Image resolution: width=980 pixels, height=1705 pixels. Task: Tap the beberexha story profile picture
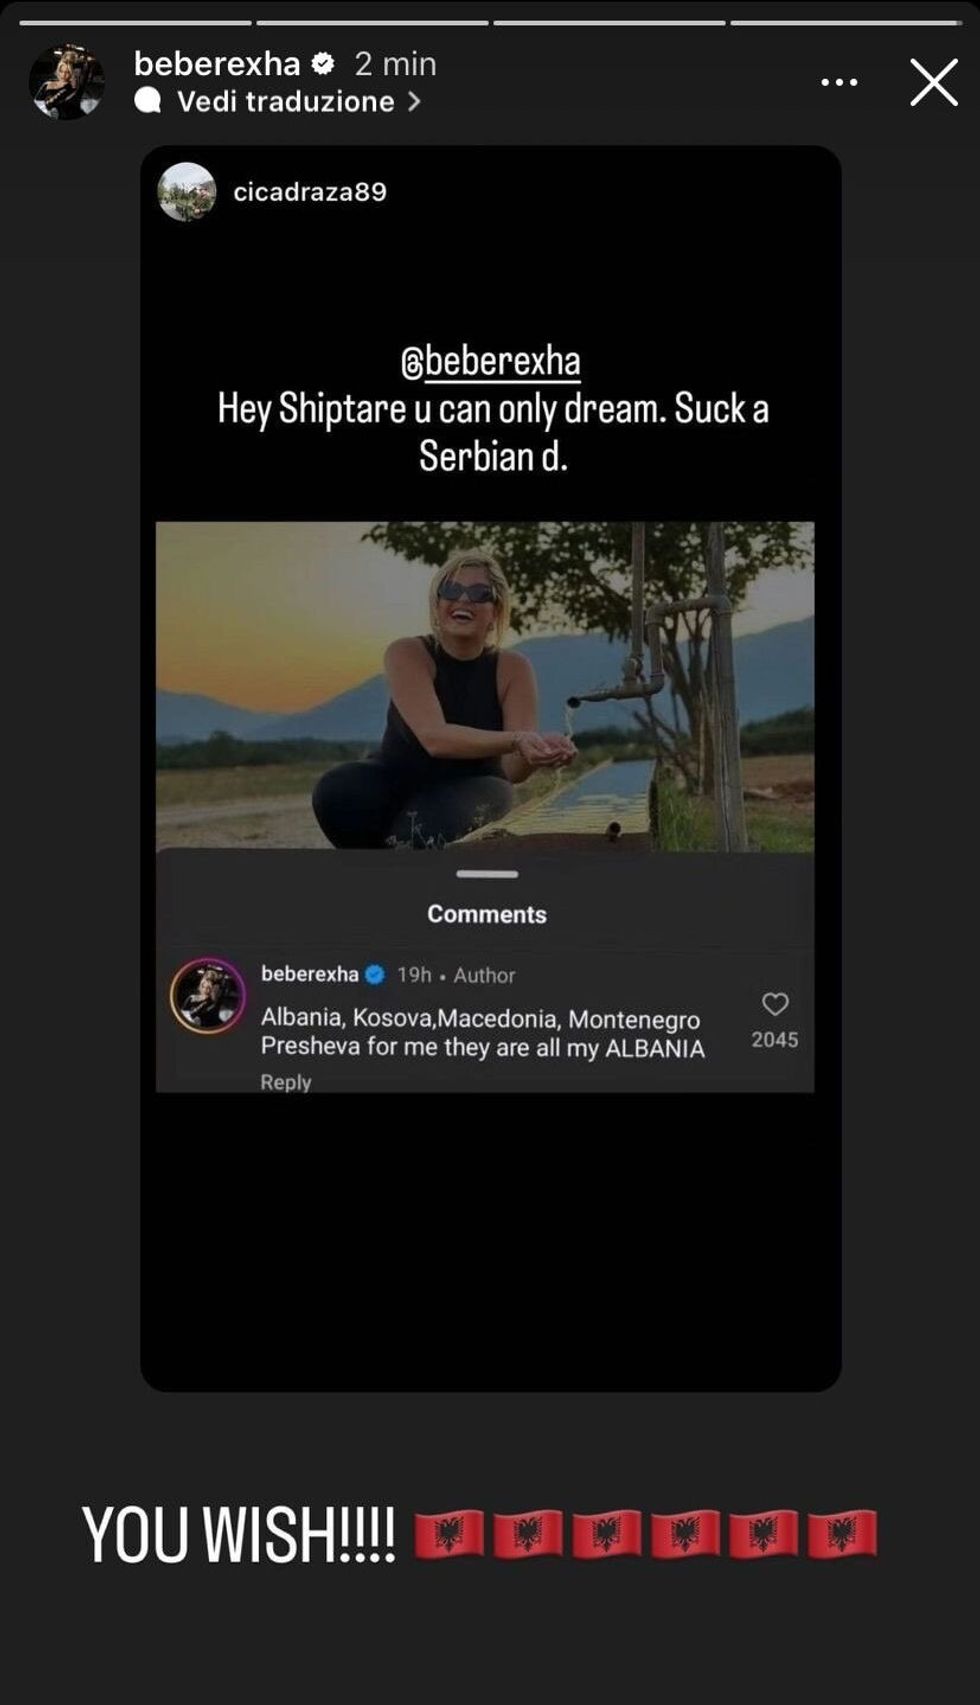click(66, 82)
